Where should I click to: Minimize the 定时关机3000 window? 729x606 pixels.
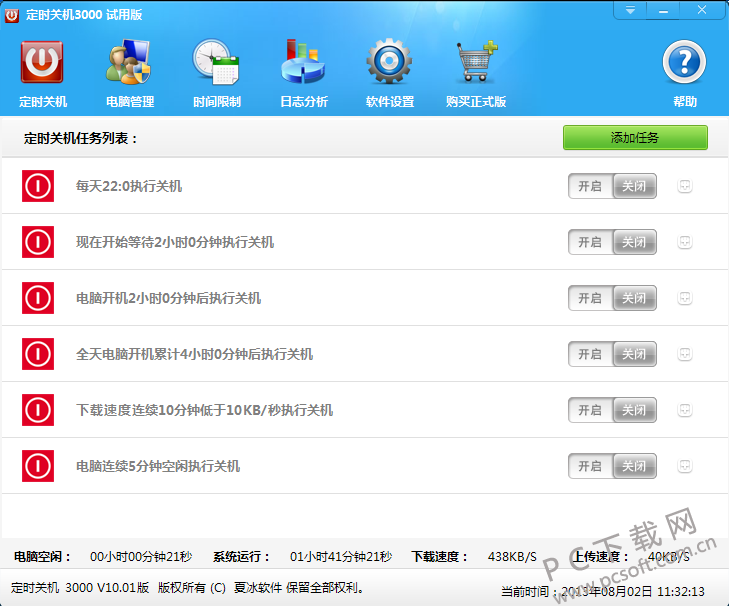click(663, 10)
